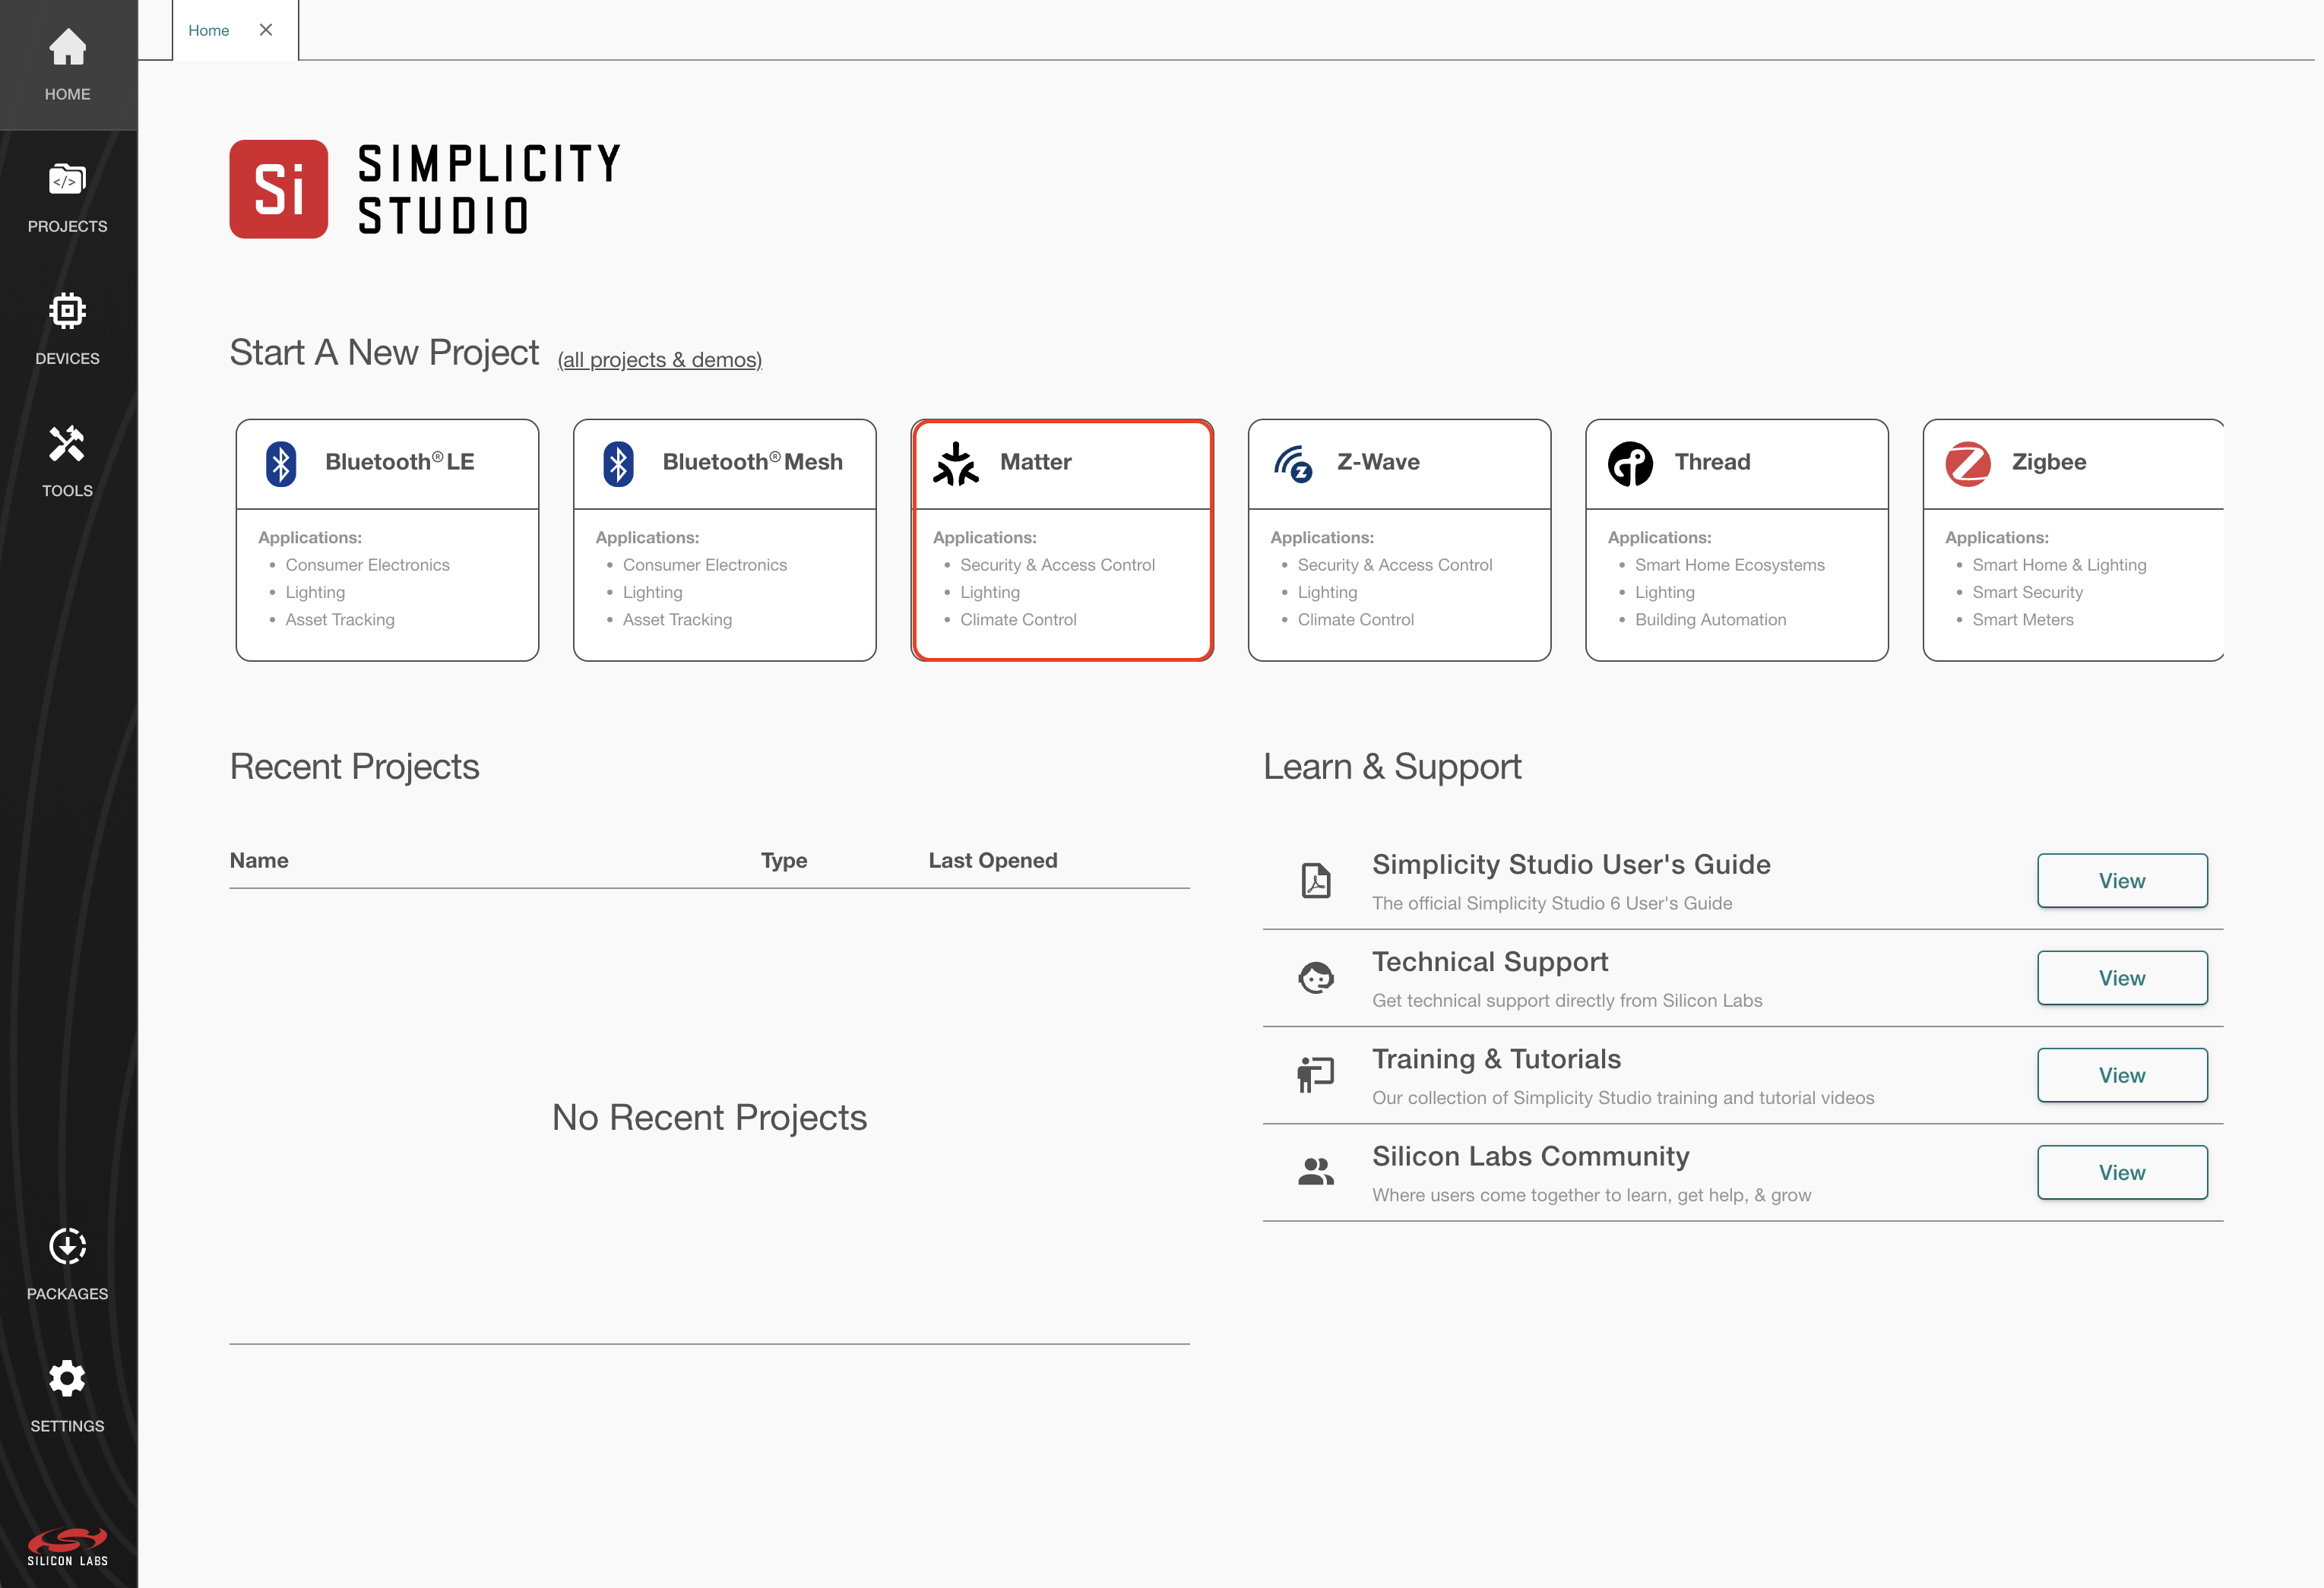
Task: Open the Devices panel from sidebar
Action: pyautogui.click(x=66, y=325)
